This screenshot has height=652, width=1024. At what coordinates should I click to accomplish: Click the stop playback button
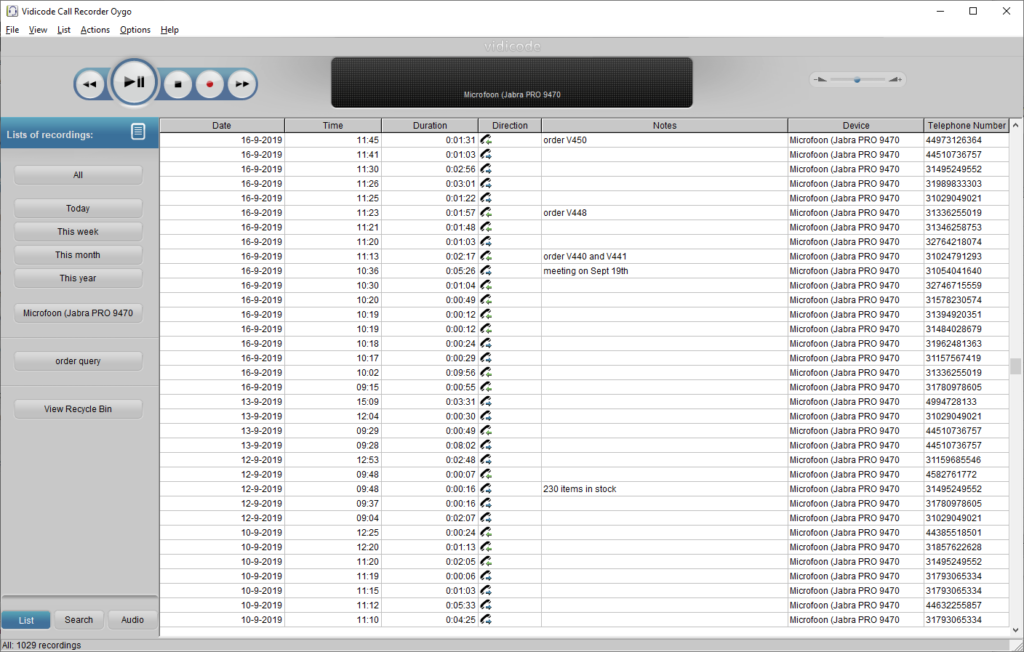coord(178,84)
